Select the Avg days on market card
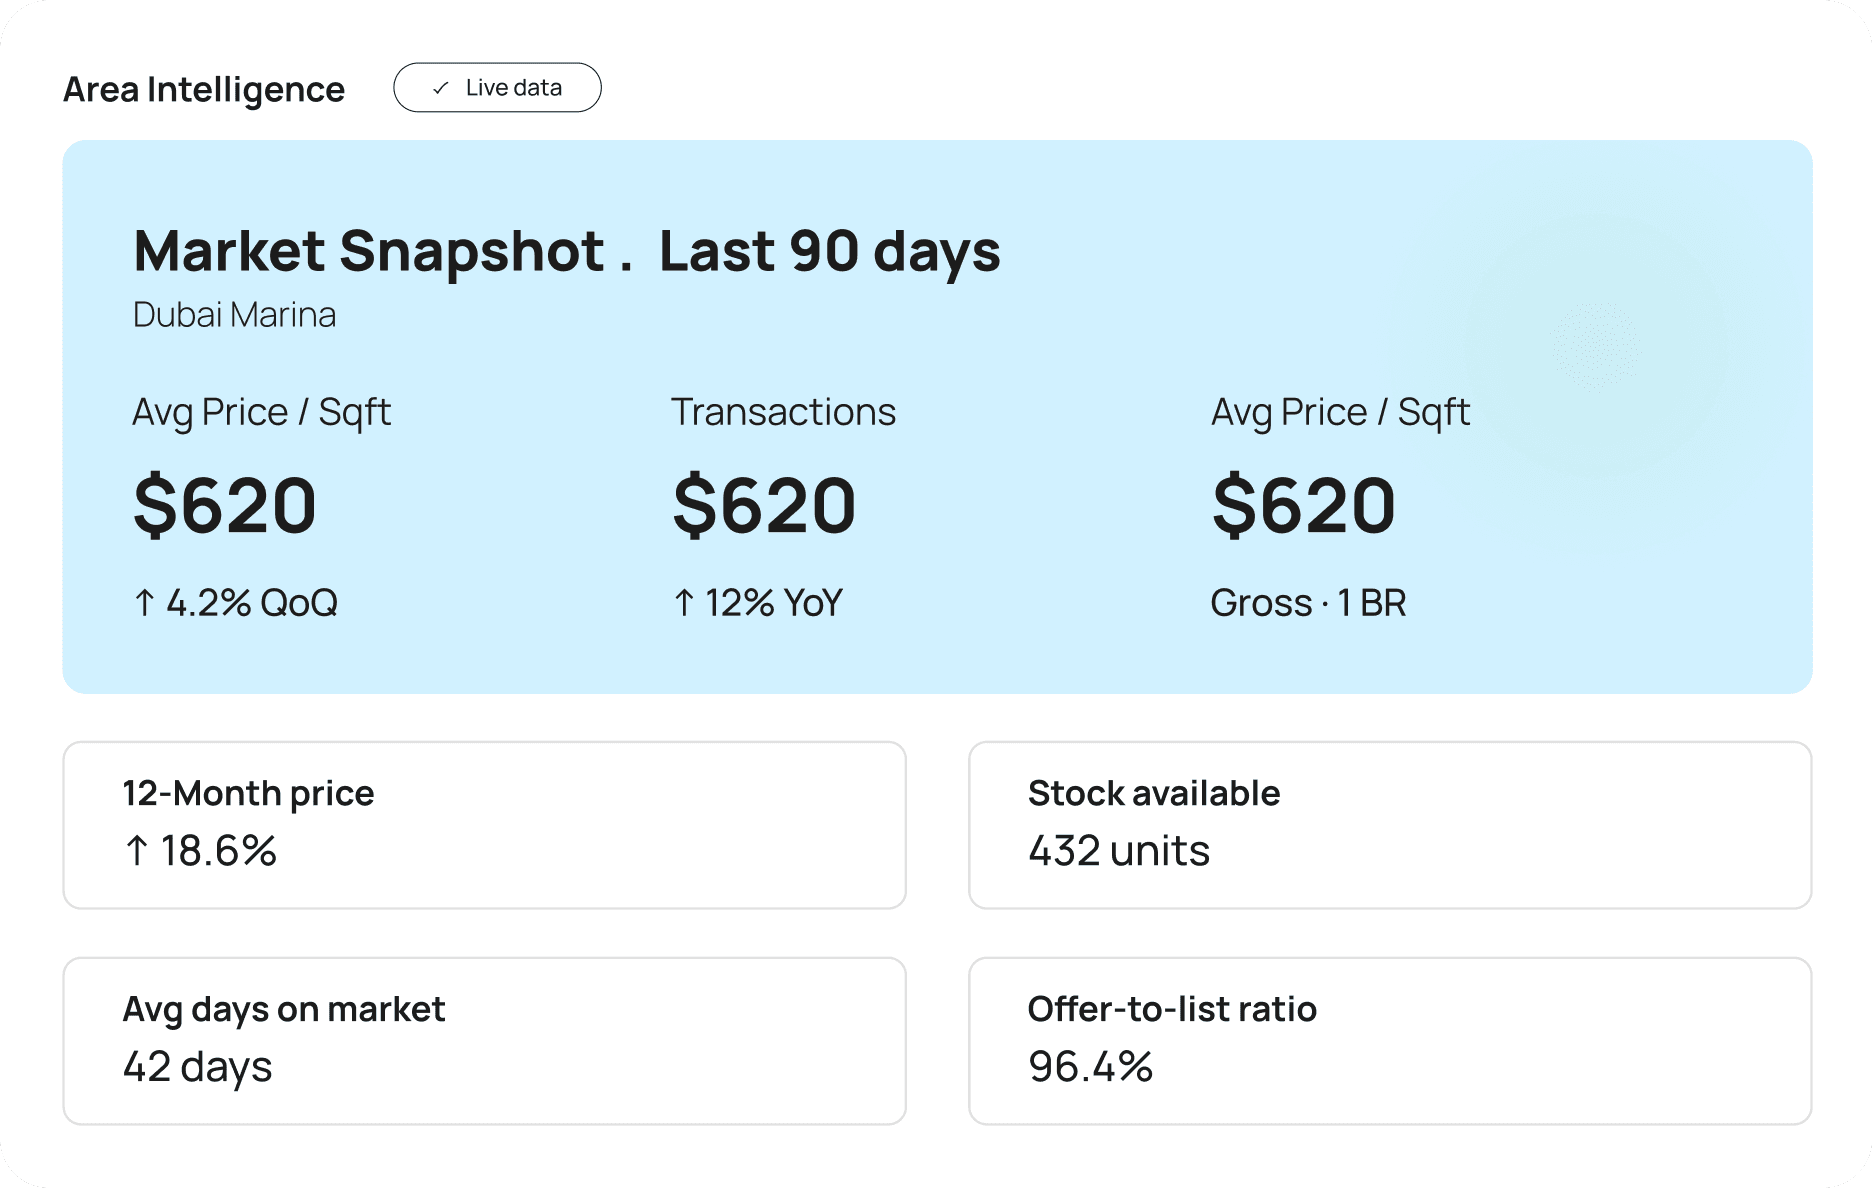 click(485, 1041)
